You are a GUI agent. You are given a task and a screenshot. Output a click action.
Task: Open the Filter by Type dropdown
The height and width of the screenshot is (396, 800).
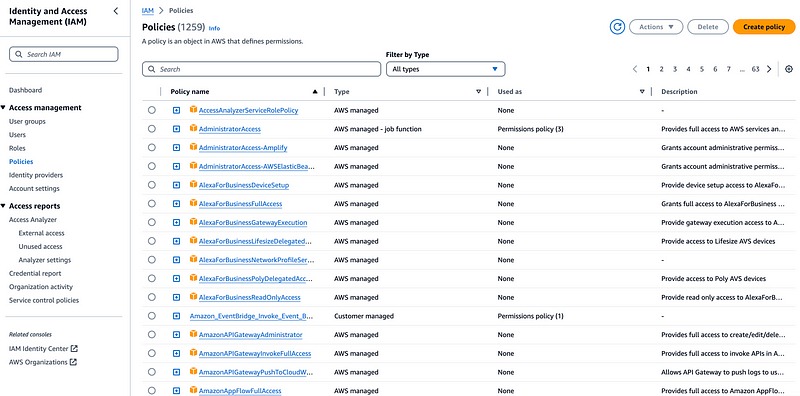pos(445,69)
